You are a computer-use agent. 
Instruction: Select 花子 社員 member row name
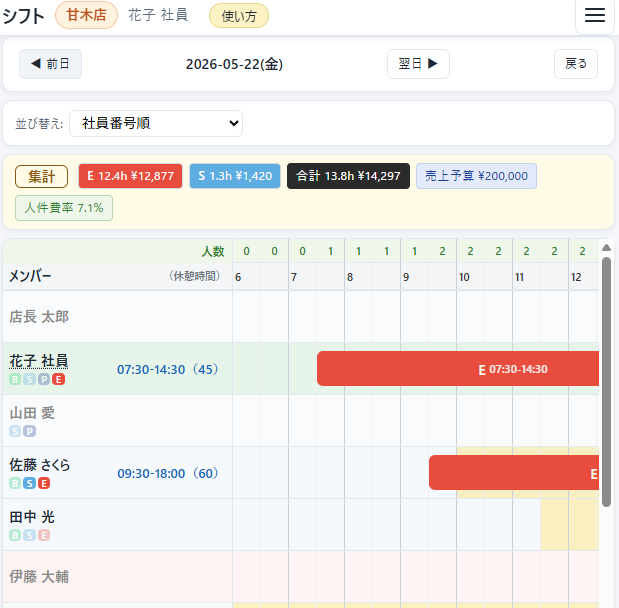pos(39,361)
